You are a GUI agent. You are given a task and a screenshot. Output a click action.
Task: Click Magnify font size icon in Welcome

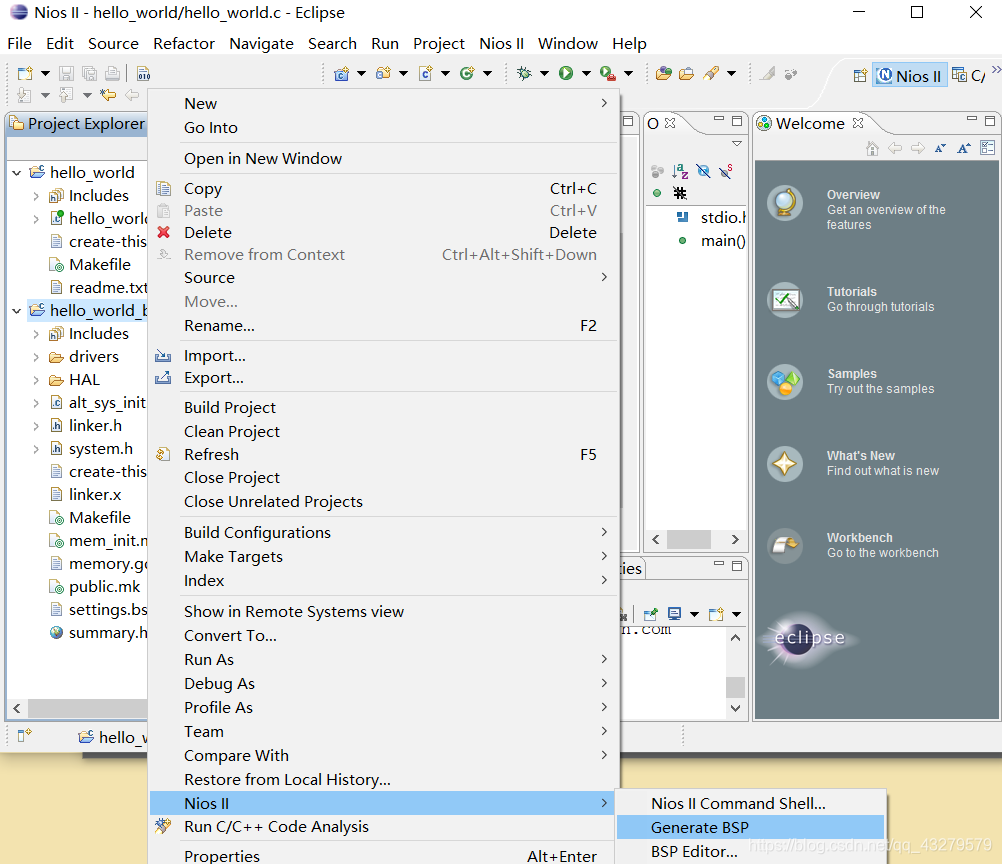[963, 148]
